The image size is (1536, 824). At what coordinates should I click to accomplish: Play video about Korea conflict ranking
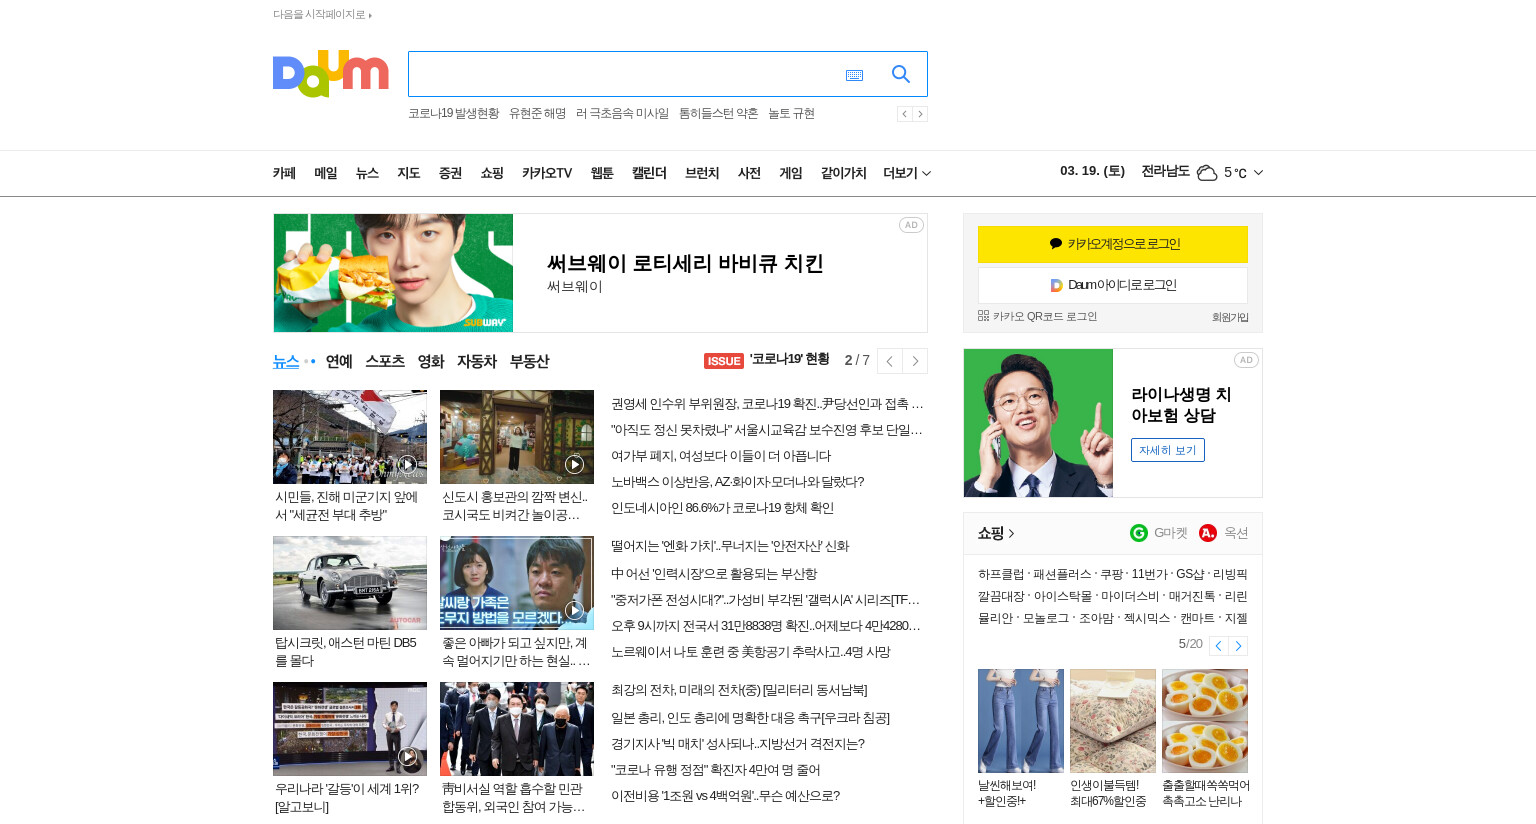point(407,756)
